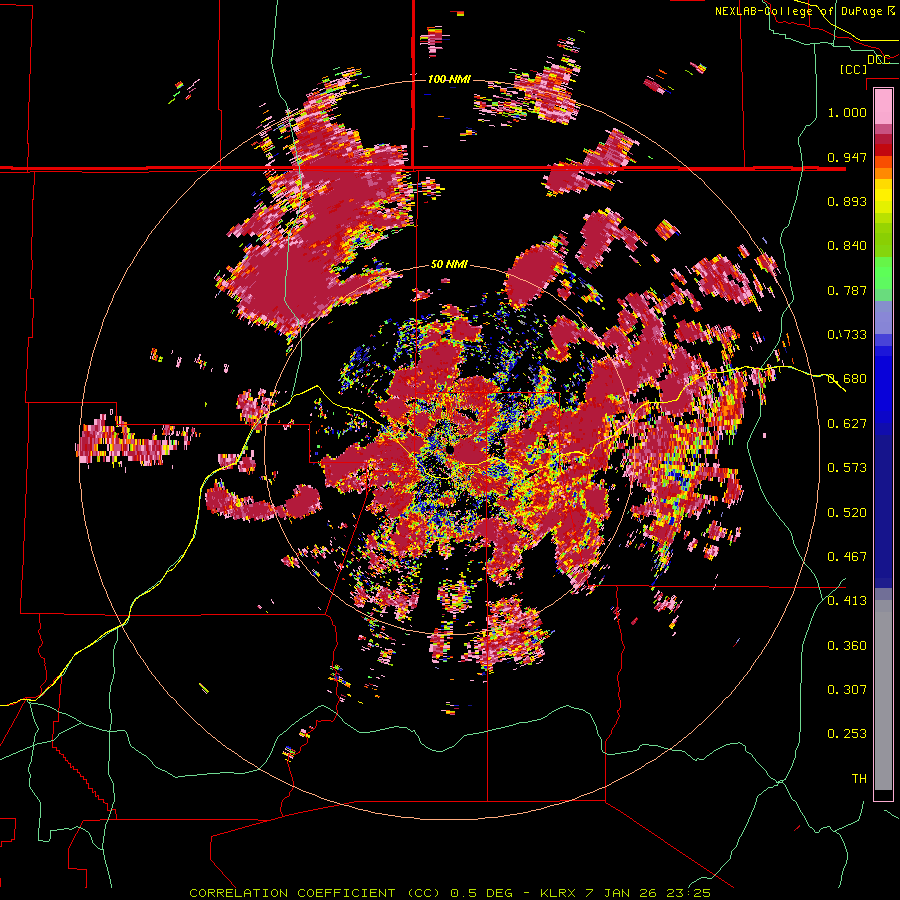The height and width of the screenshot is (900, 900).
Task: Click the 1.000 legend value
Action: tap(847, 112)
